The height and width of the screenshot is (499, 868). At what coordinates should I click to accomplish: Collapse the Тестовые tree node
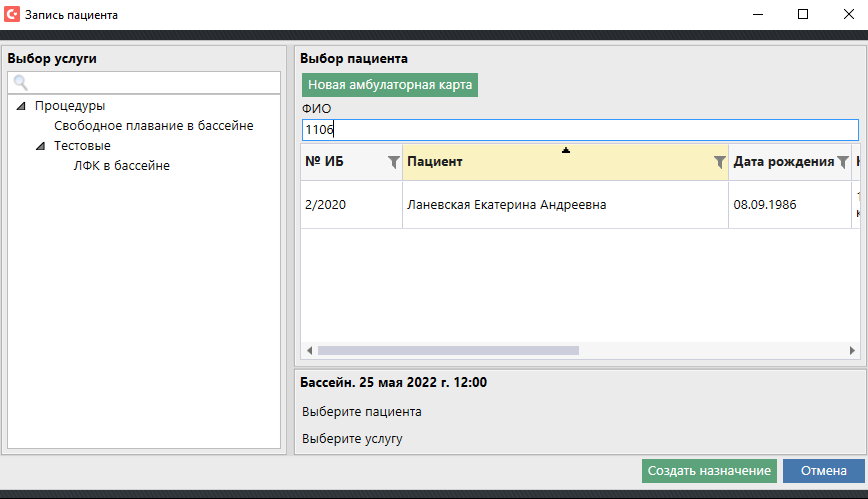coord(40,146)
